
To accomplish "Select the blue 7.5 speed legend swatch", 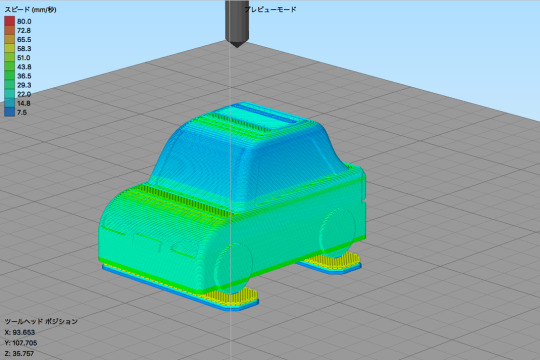I will coord(10,112).
